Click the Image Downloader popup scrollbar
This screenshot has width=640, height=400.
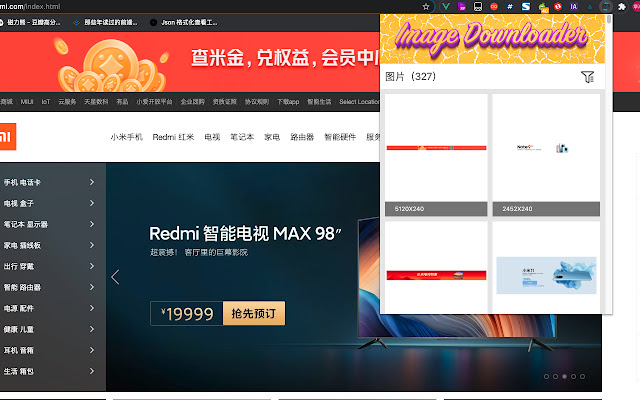609,19
